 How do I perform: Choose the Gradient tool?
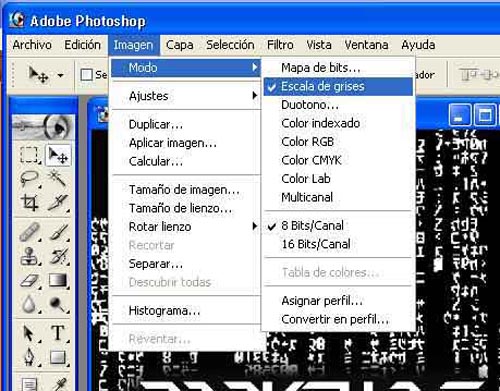57,280
